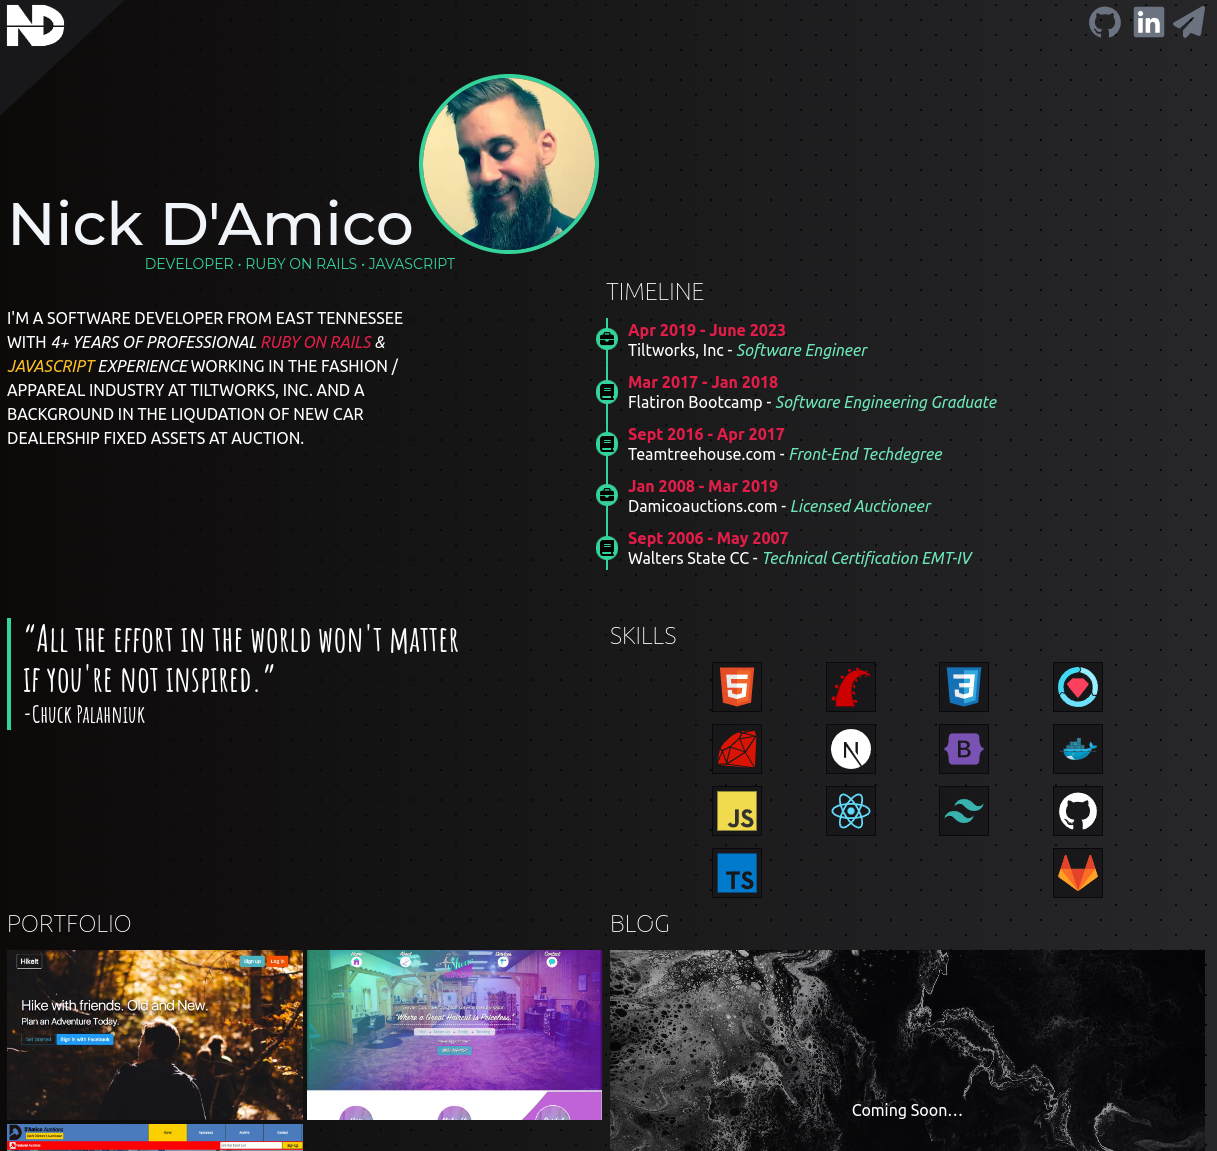Select the HTML5 skill icon
Viewport: 1217px width, 1151px height.
tap(737, 687)
